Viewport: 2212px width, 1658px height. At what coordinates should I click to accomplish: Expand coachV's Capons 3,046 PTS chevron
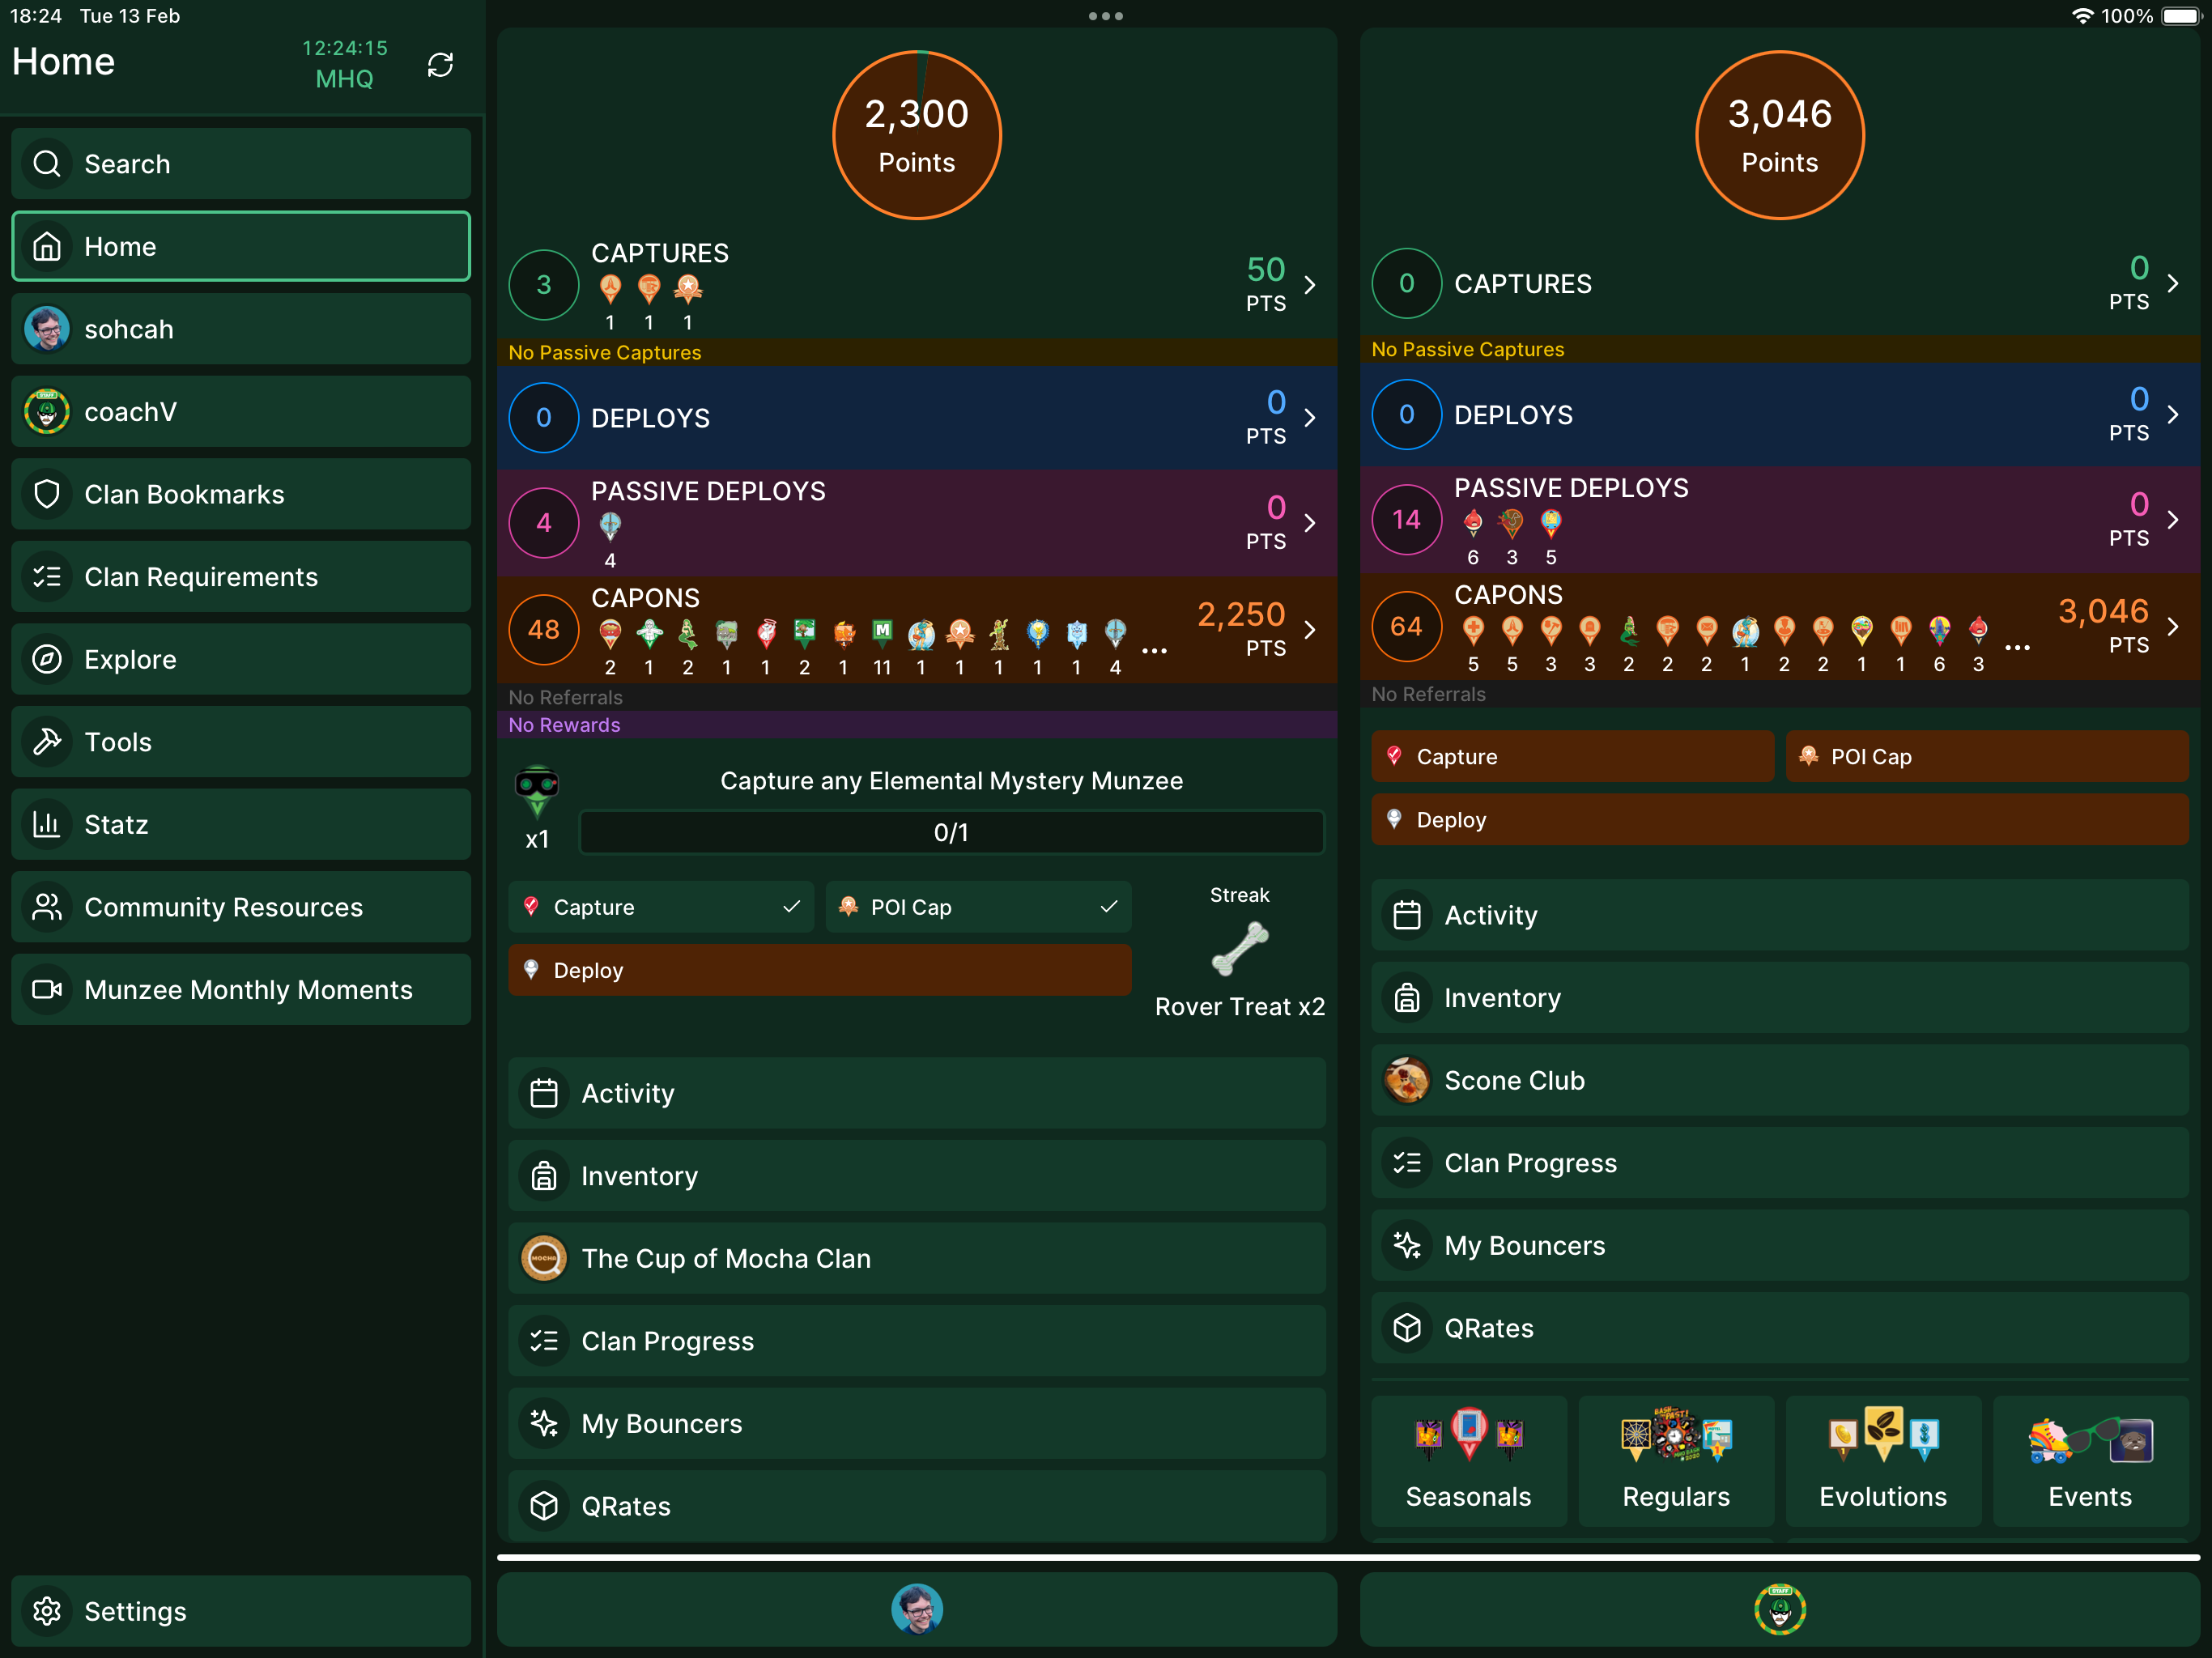[2173, 627]
